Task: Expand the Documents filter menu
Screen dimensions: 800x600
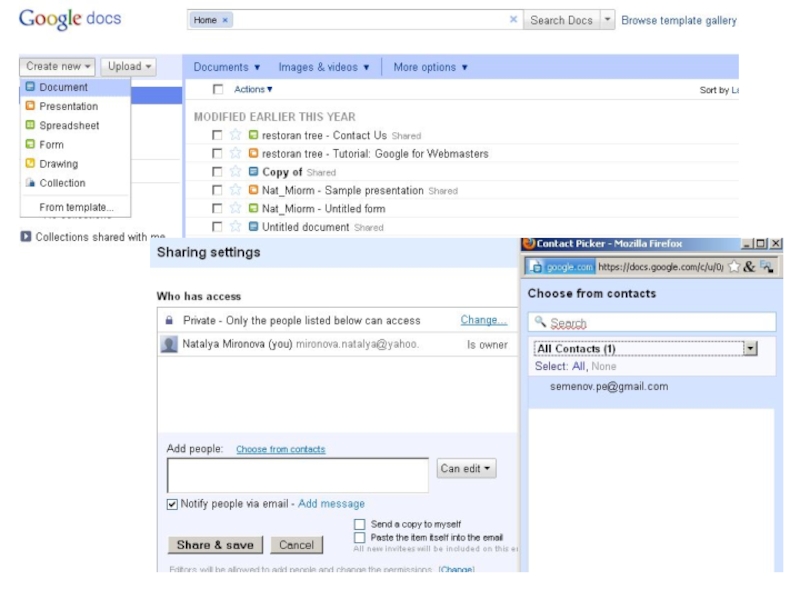Action: tap(227, 67)
